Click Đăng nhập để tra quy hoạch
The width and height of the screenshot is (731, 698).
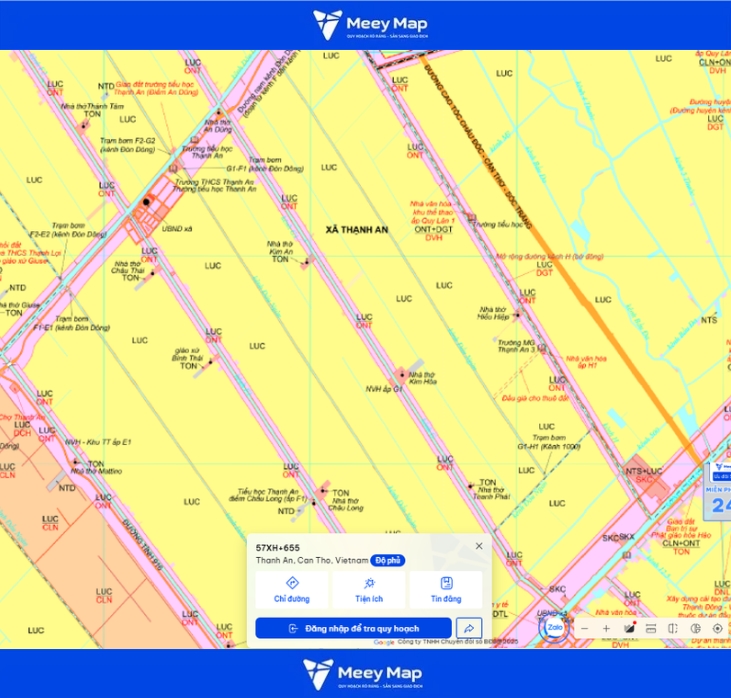(x=353, y=629)
